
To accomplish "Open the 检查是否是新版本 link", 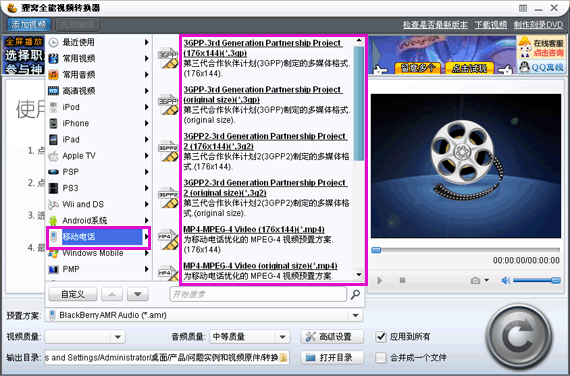I will click(435, 25).
